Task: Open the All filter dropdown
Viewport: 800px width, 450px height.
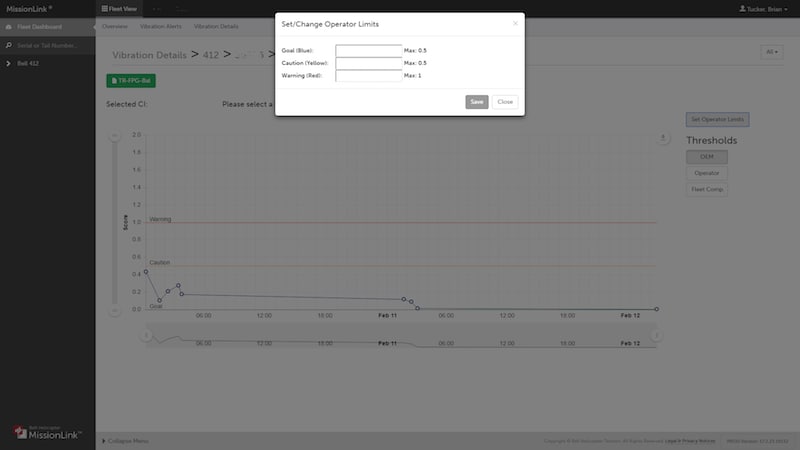Action: tap(771, 52)
